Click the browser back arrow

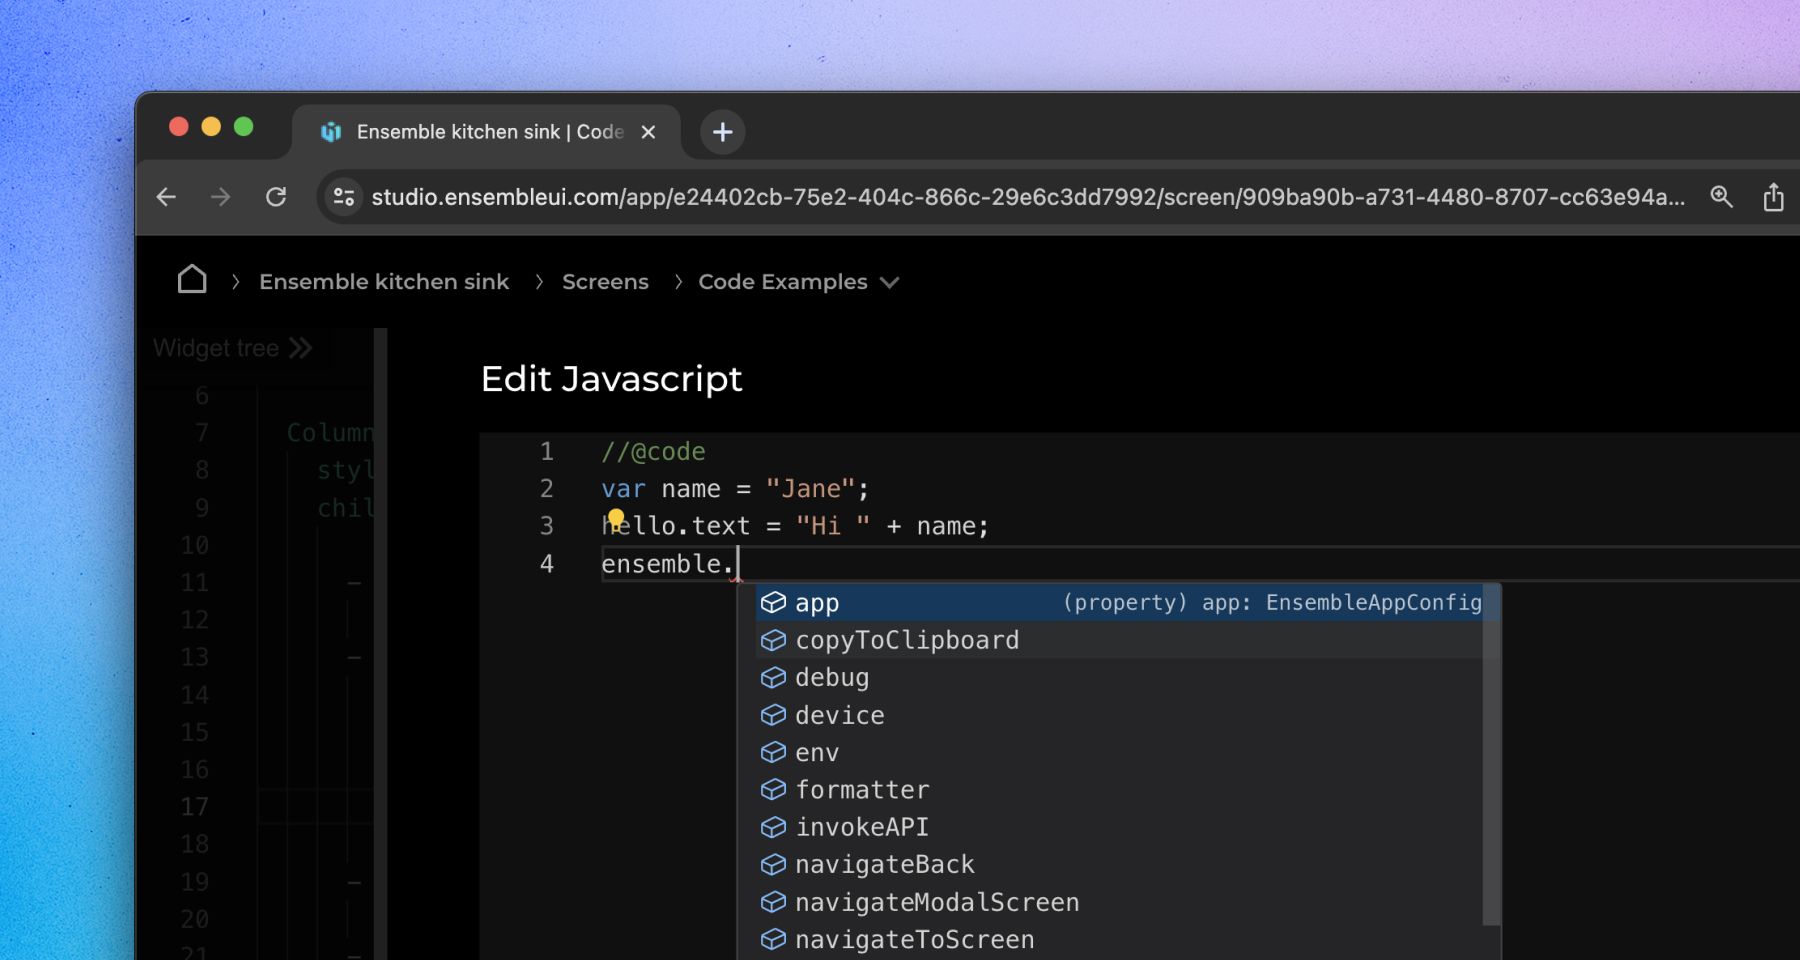pyautogui.click(x=166, y=197)
